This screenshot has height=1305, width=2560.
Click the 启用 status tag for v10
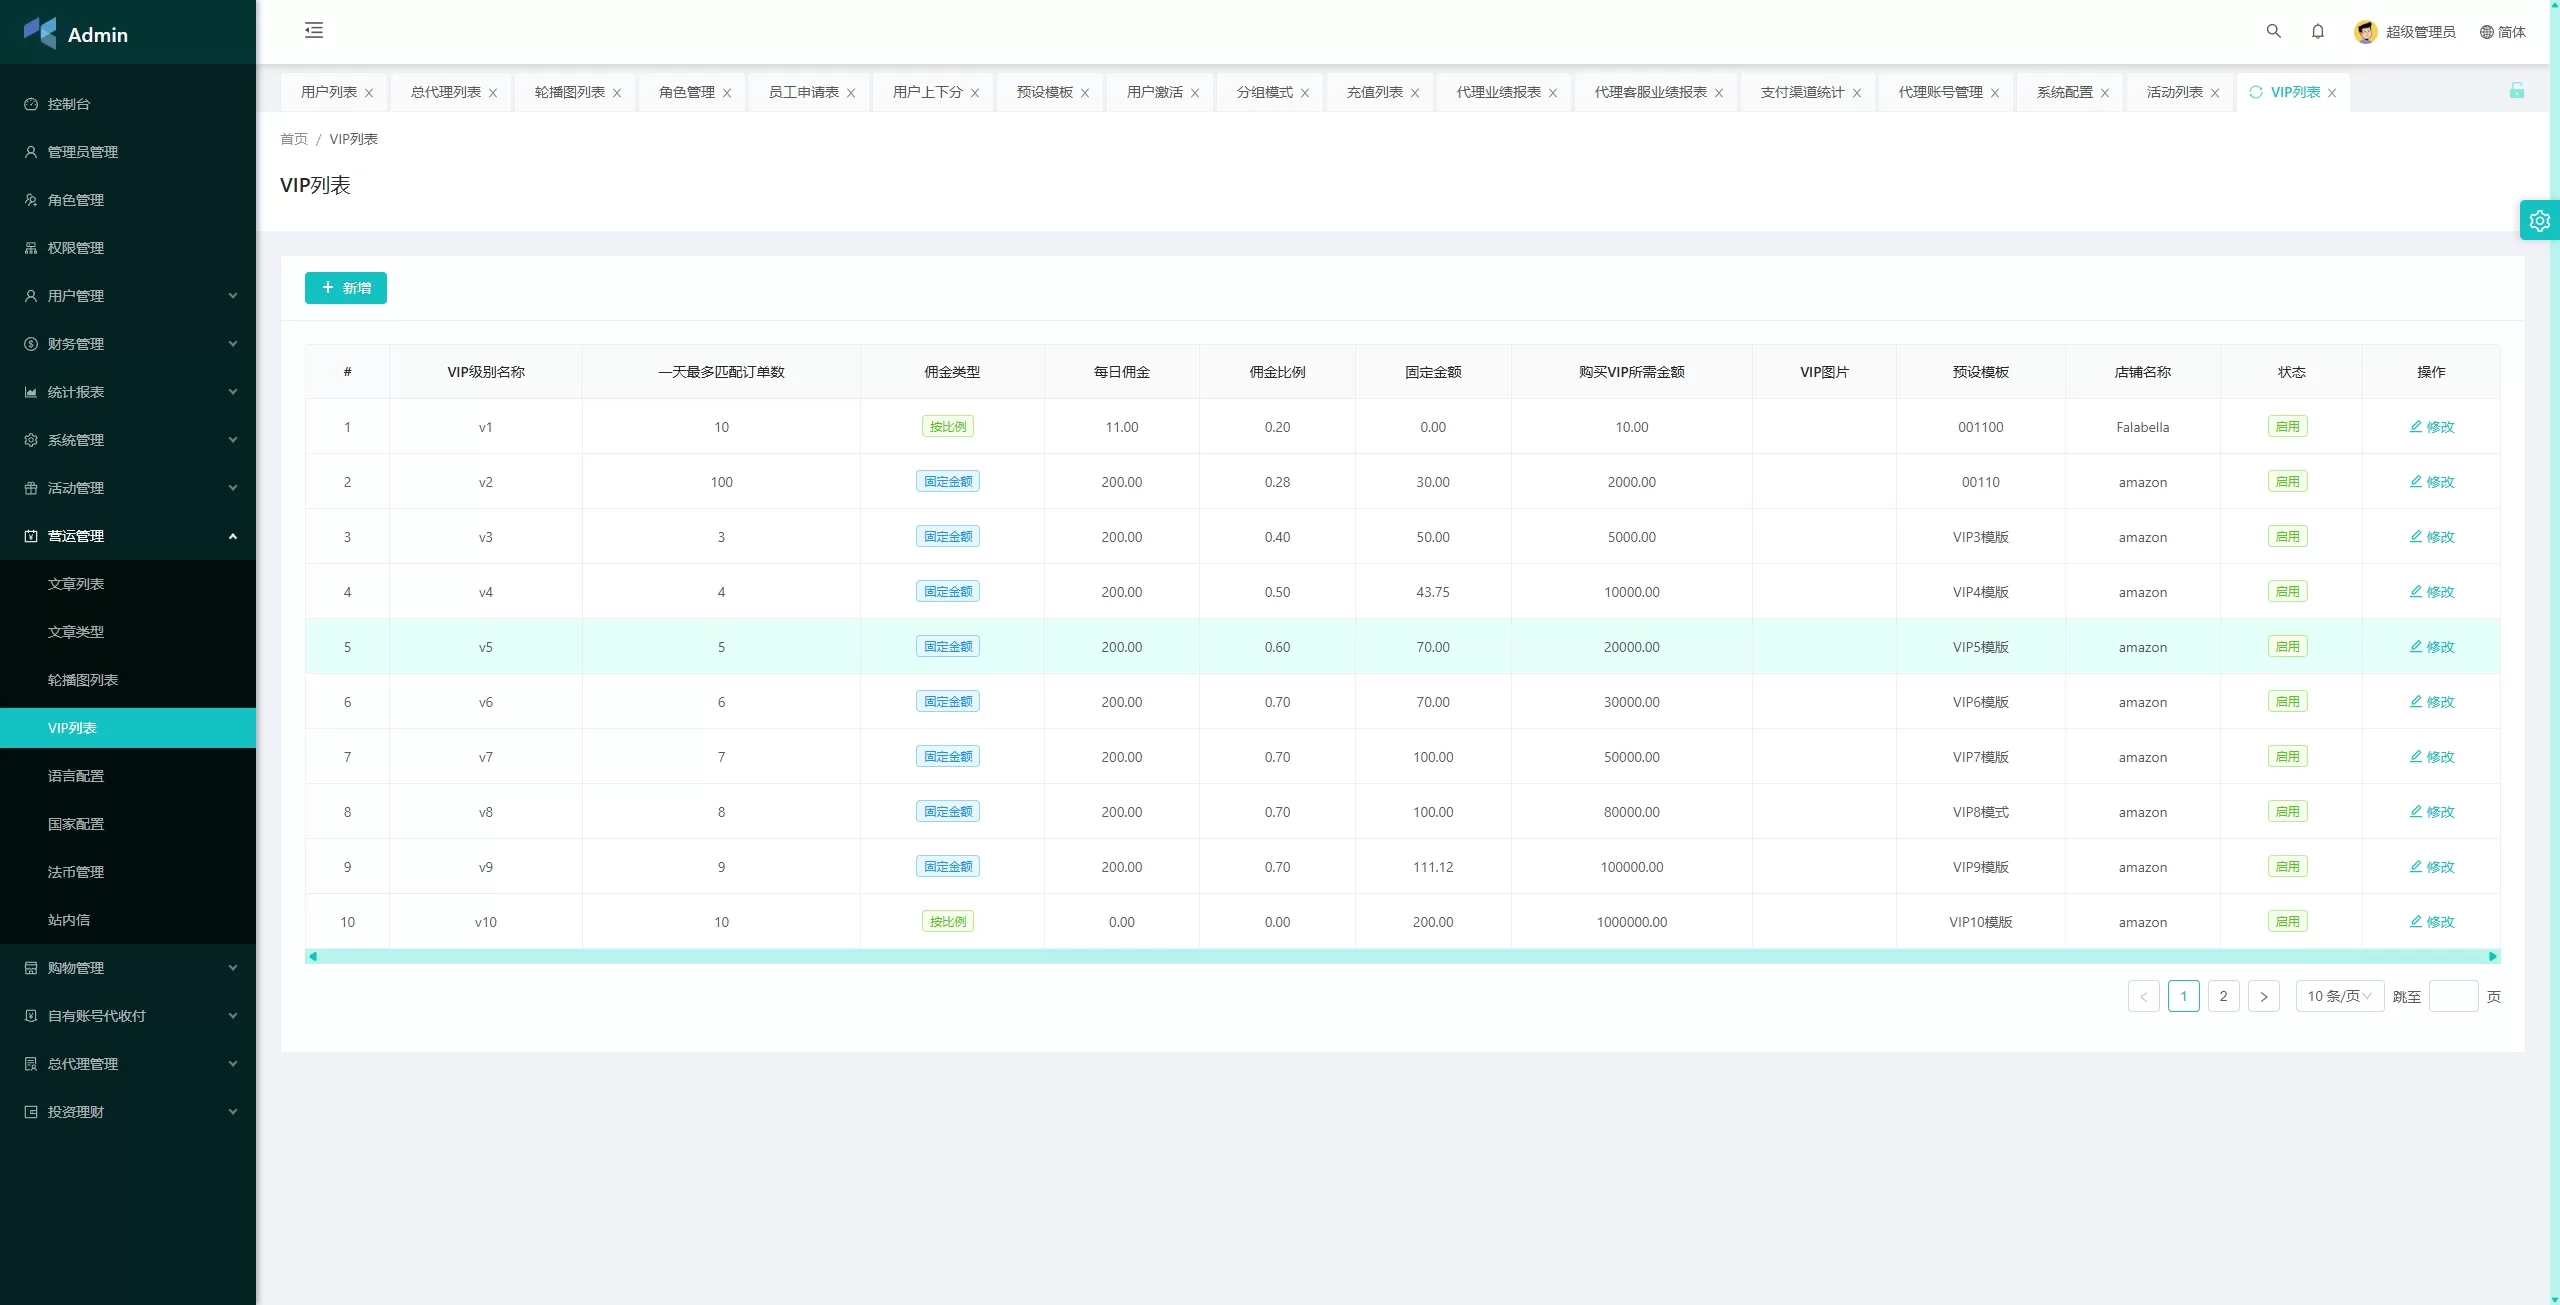coord(2287,922)
